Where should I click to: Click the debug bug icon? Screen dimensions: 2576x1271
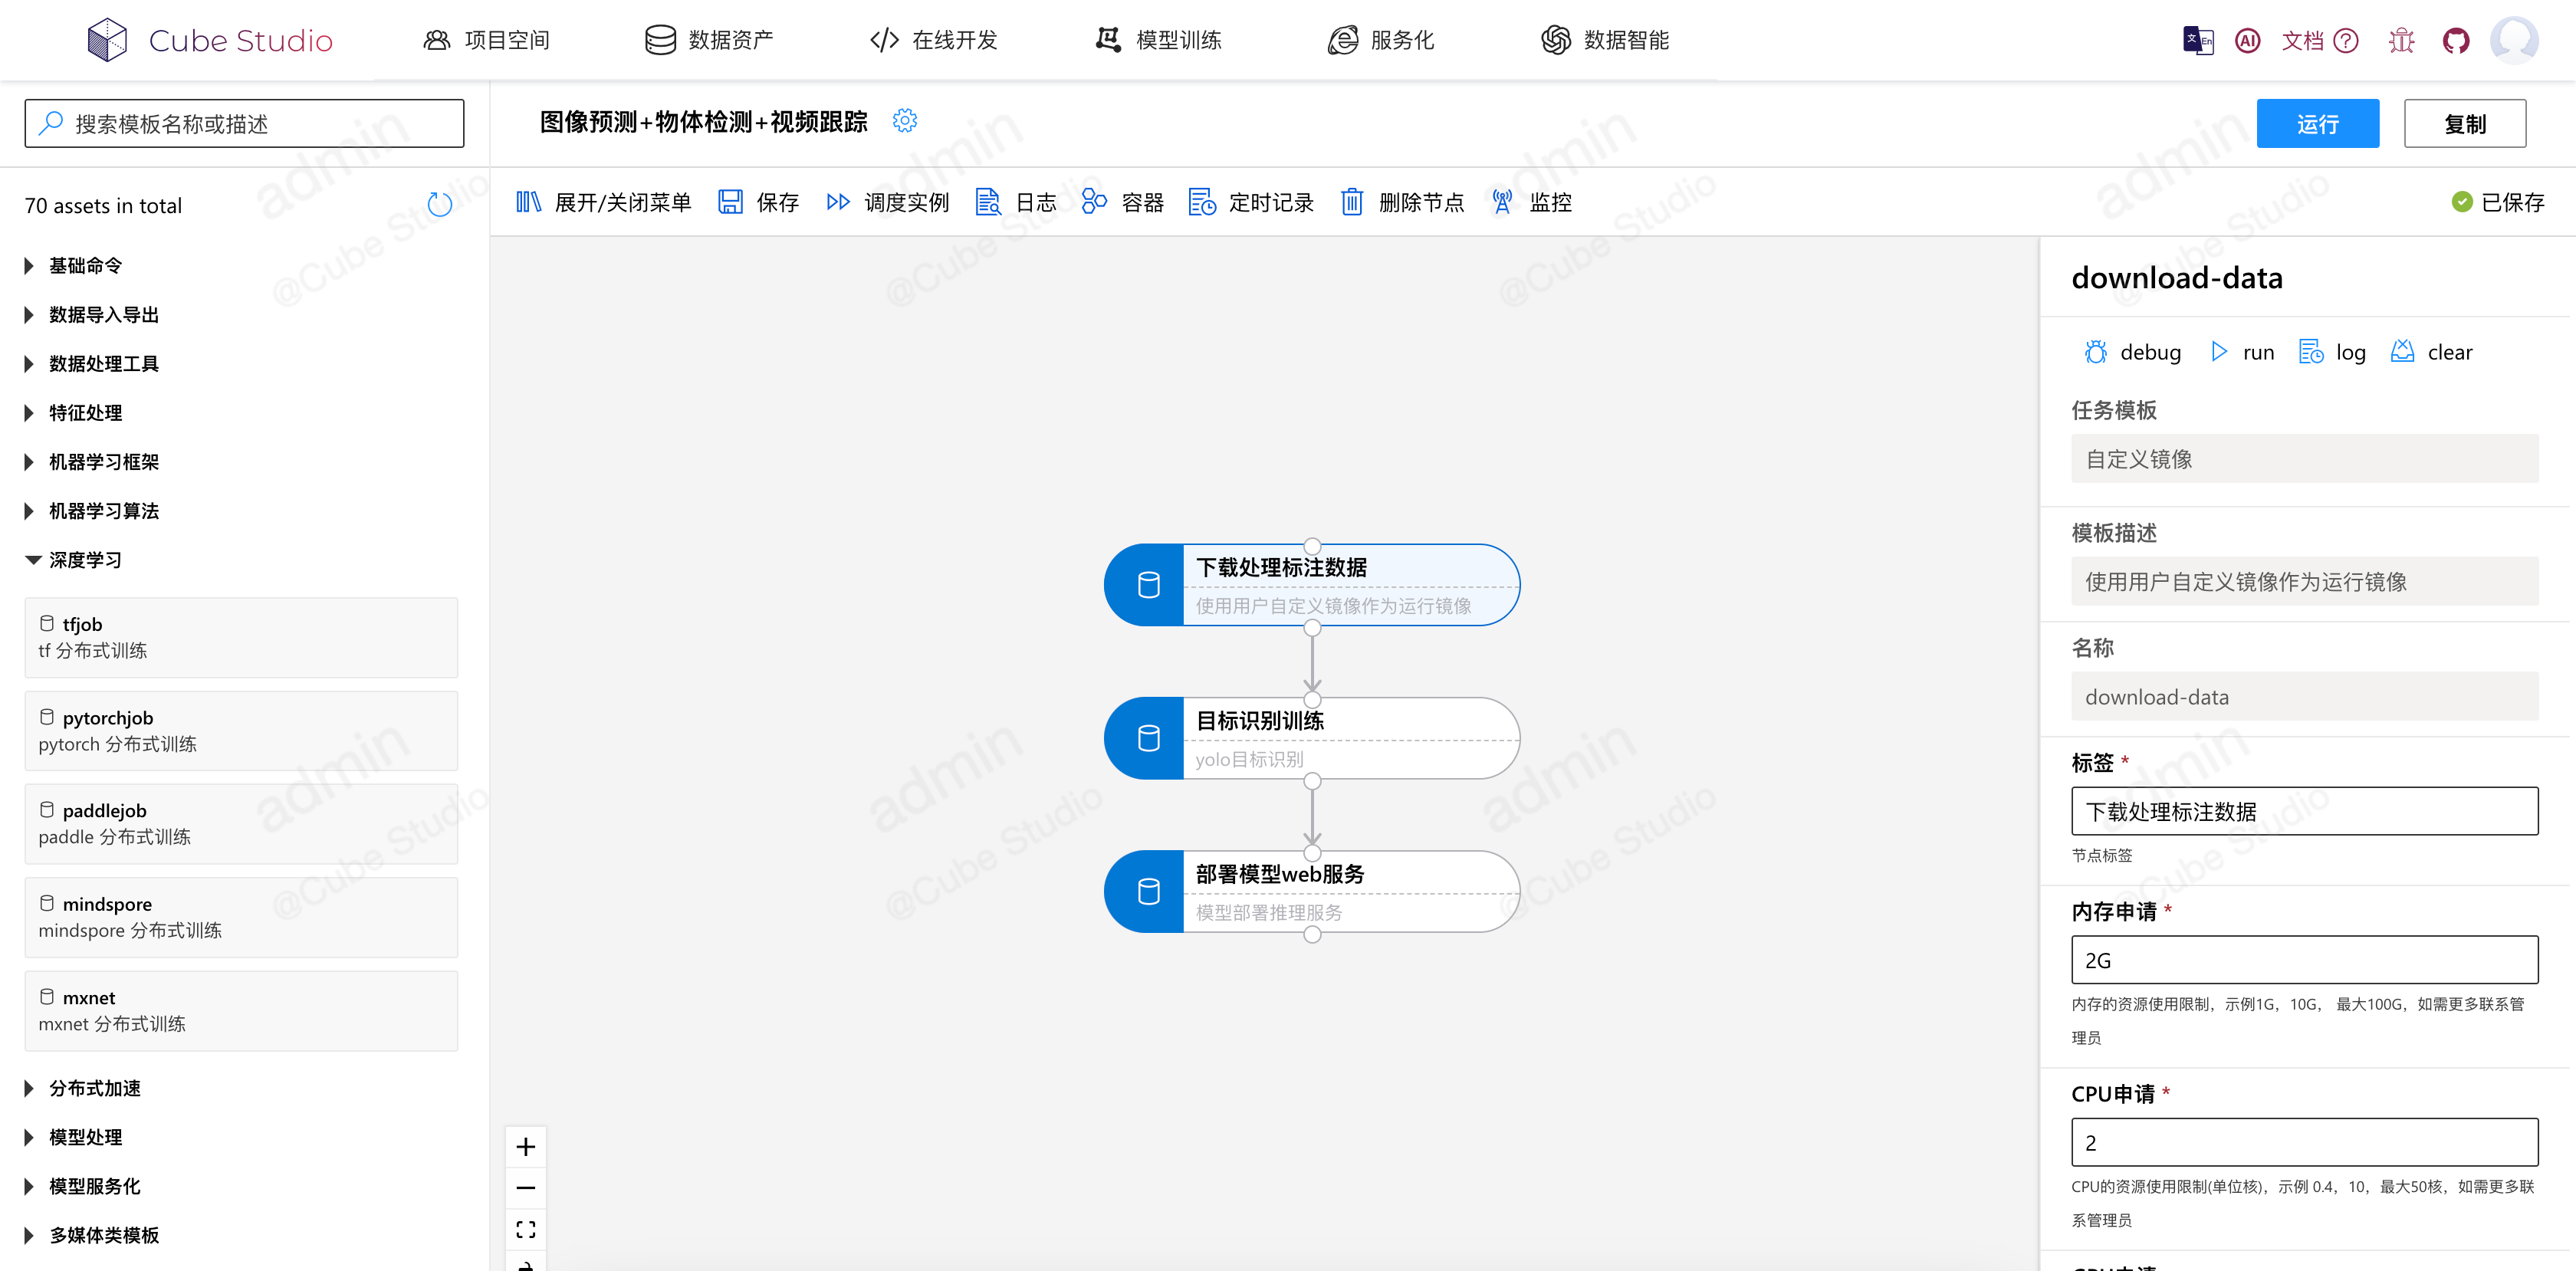click(2095, 352)
